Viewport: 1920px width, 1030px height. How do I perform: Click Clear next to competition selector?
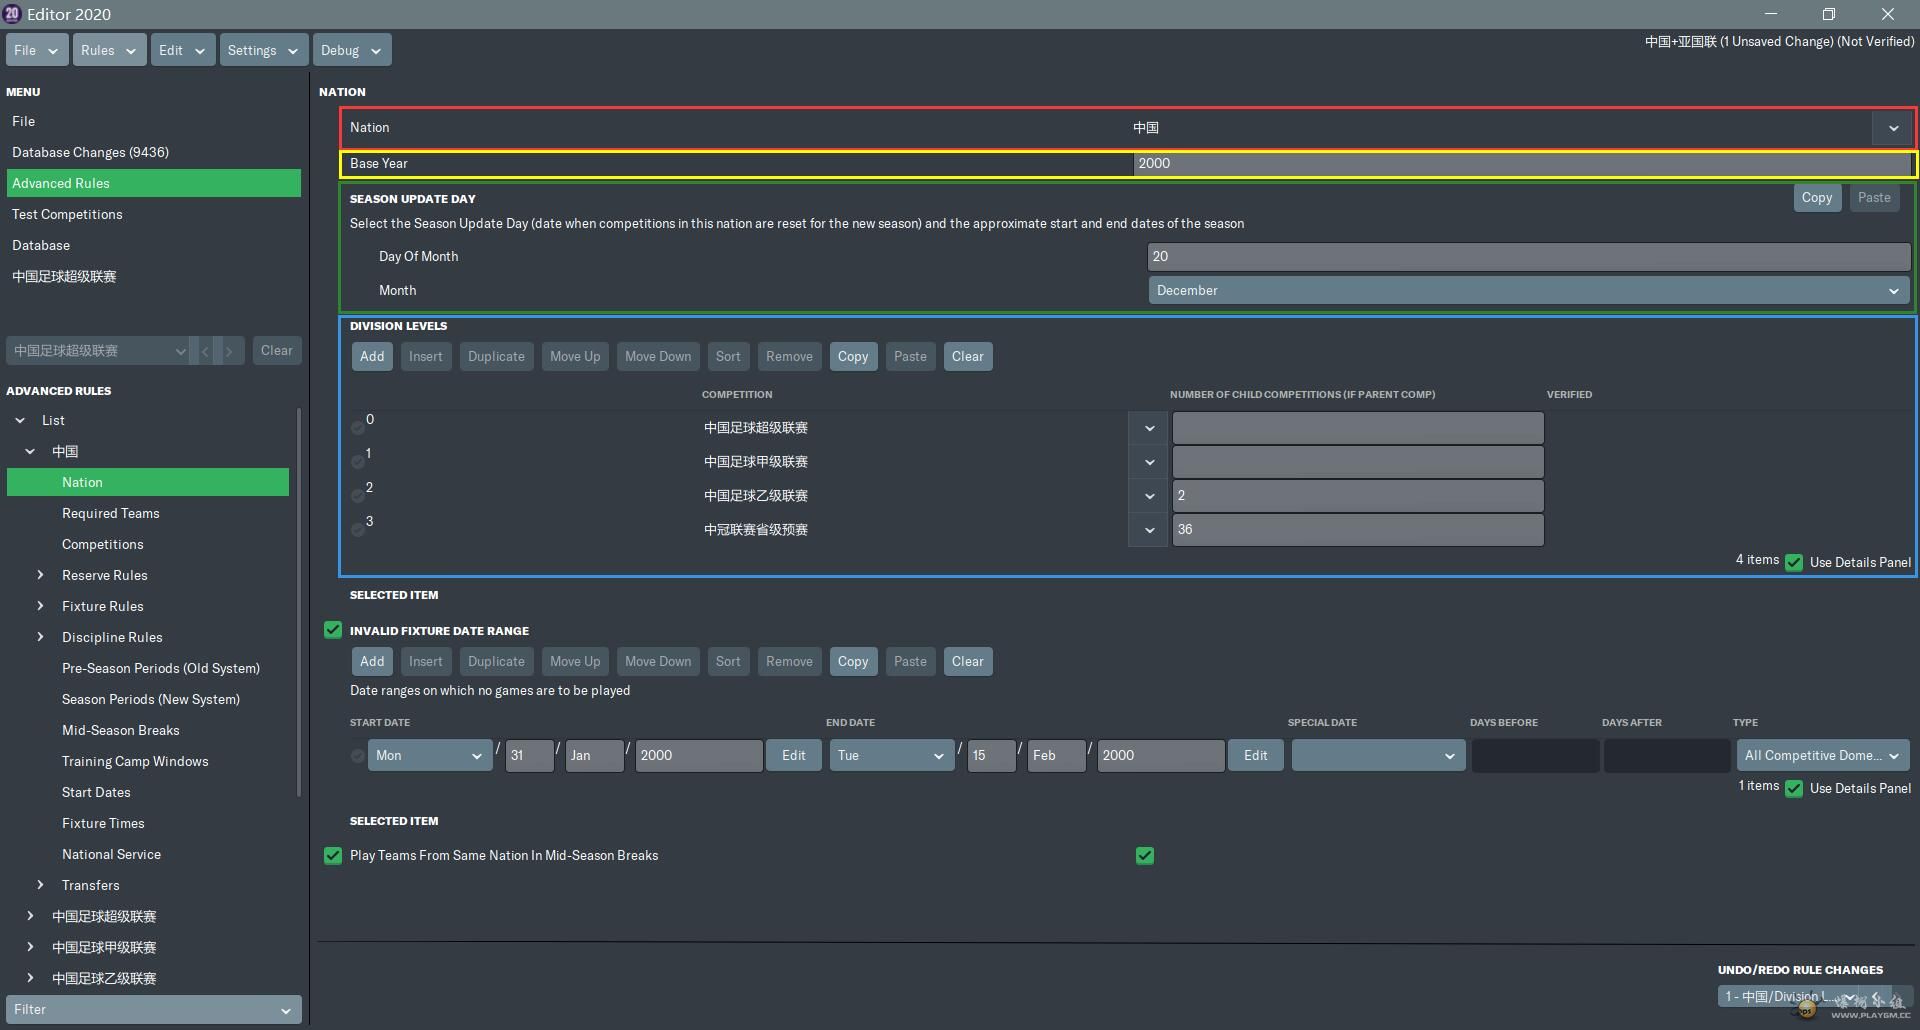276,351
